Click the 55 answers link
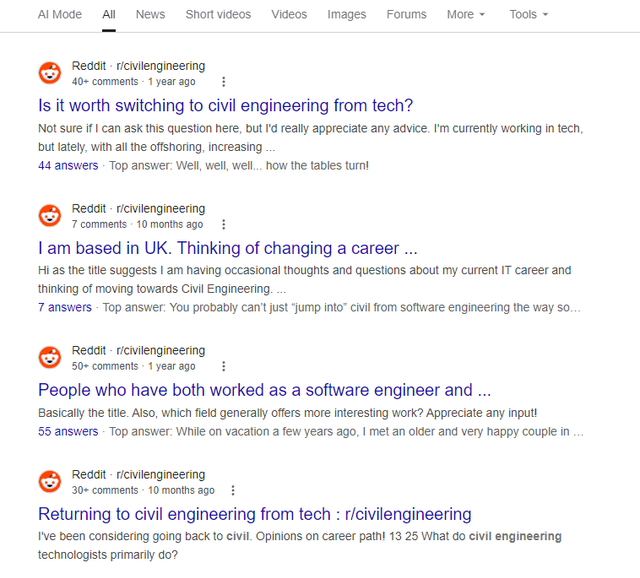This screenshot has height=578, width=640. pyautogui.click(x=68, y=432)
